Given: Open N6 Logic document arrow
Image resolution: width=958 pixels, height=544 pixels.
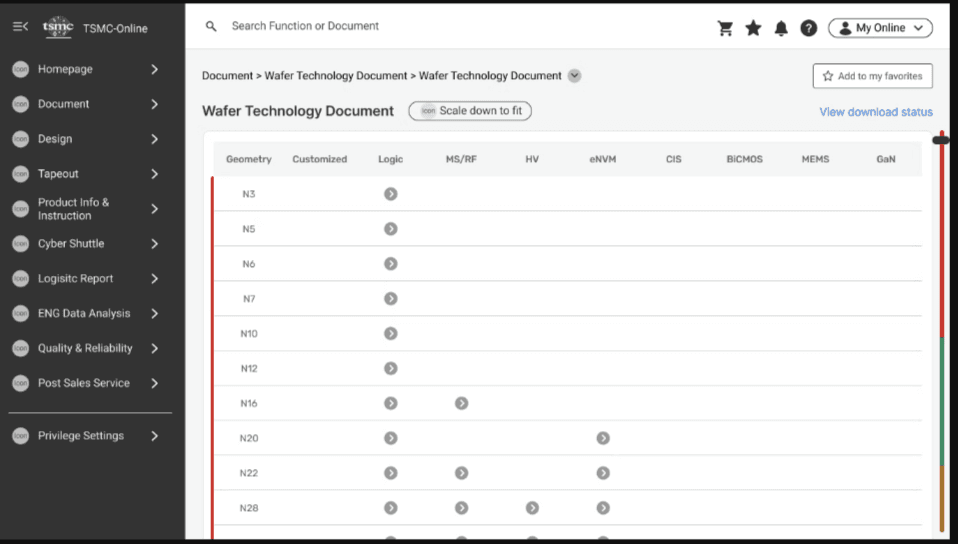Looking at the screenshot, I should pyautogui.click(x=390, y=263).
